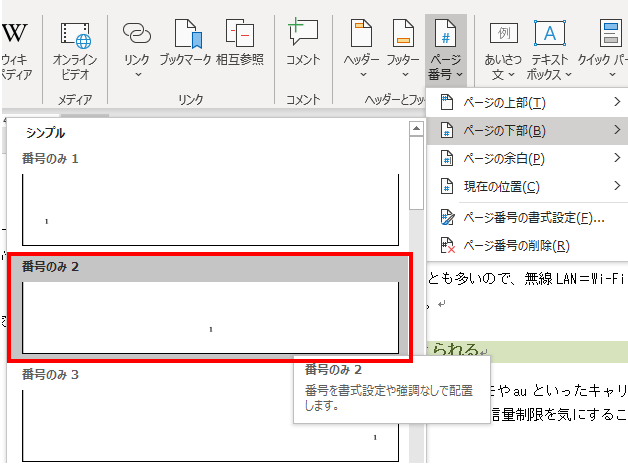Expand submenu arrow for 現在の位置(C)

click(617, 185)
